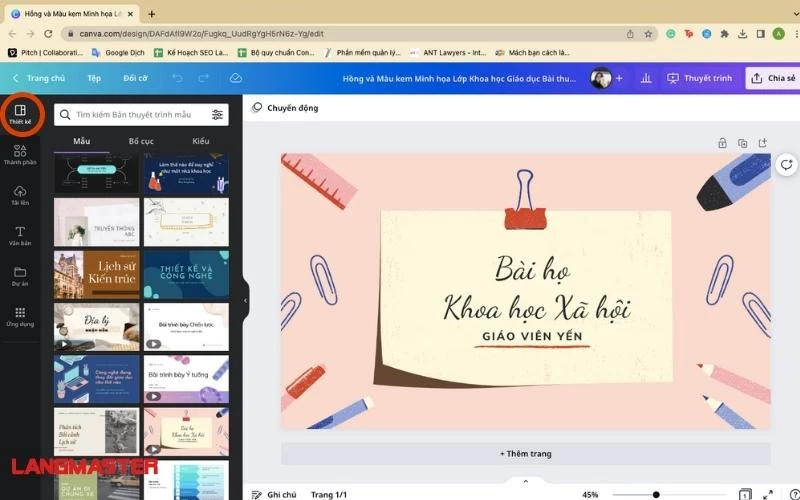Switch to the Bố cục tab
800x500 pixels.
click(x=141, y=141)
